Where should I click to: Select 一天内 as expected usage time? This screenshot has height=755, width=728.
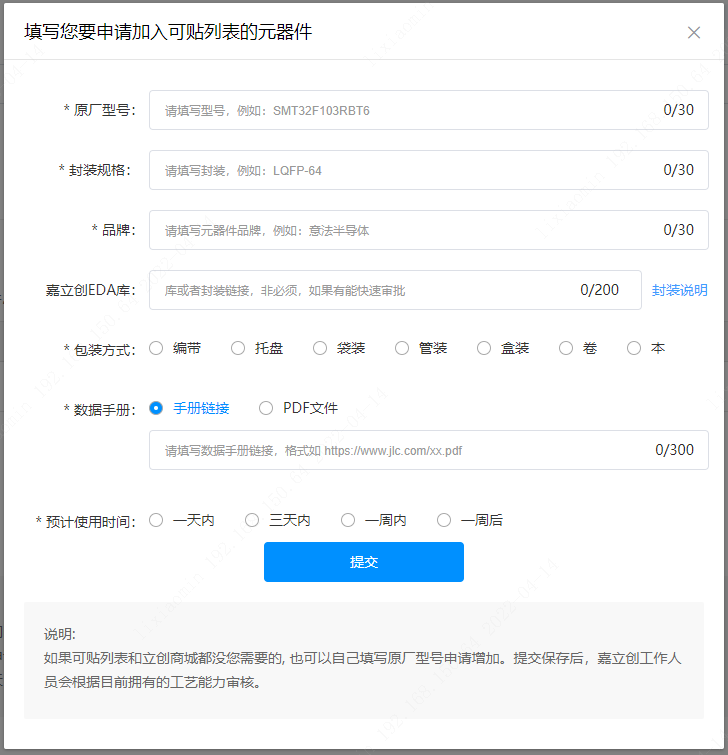tap(156, 520)
